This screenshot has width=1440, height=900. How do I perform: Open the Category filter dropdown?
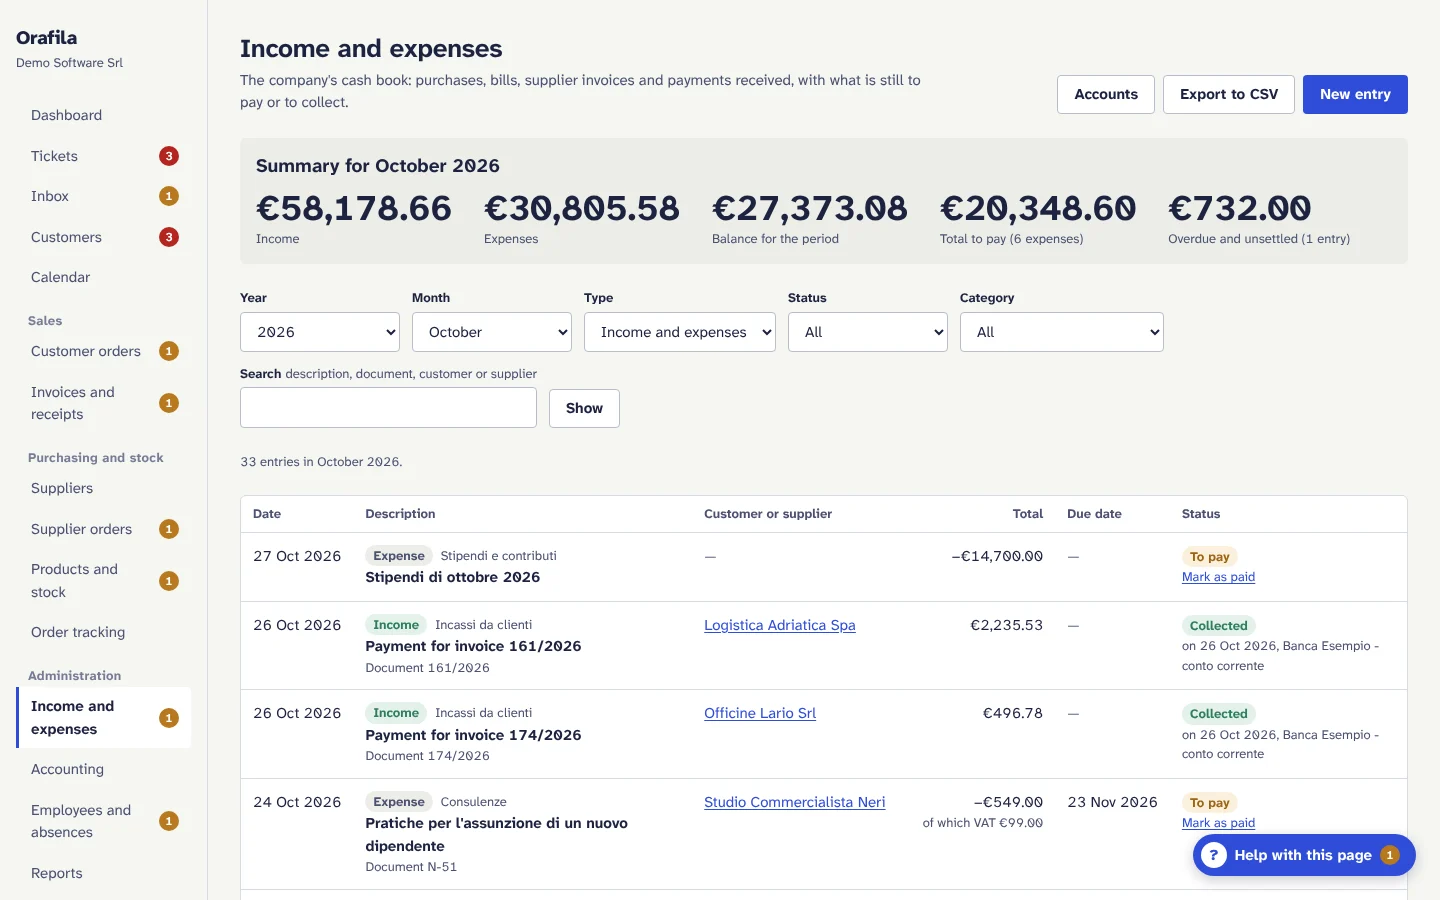[x=1062, y=332]
